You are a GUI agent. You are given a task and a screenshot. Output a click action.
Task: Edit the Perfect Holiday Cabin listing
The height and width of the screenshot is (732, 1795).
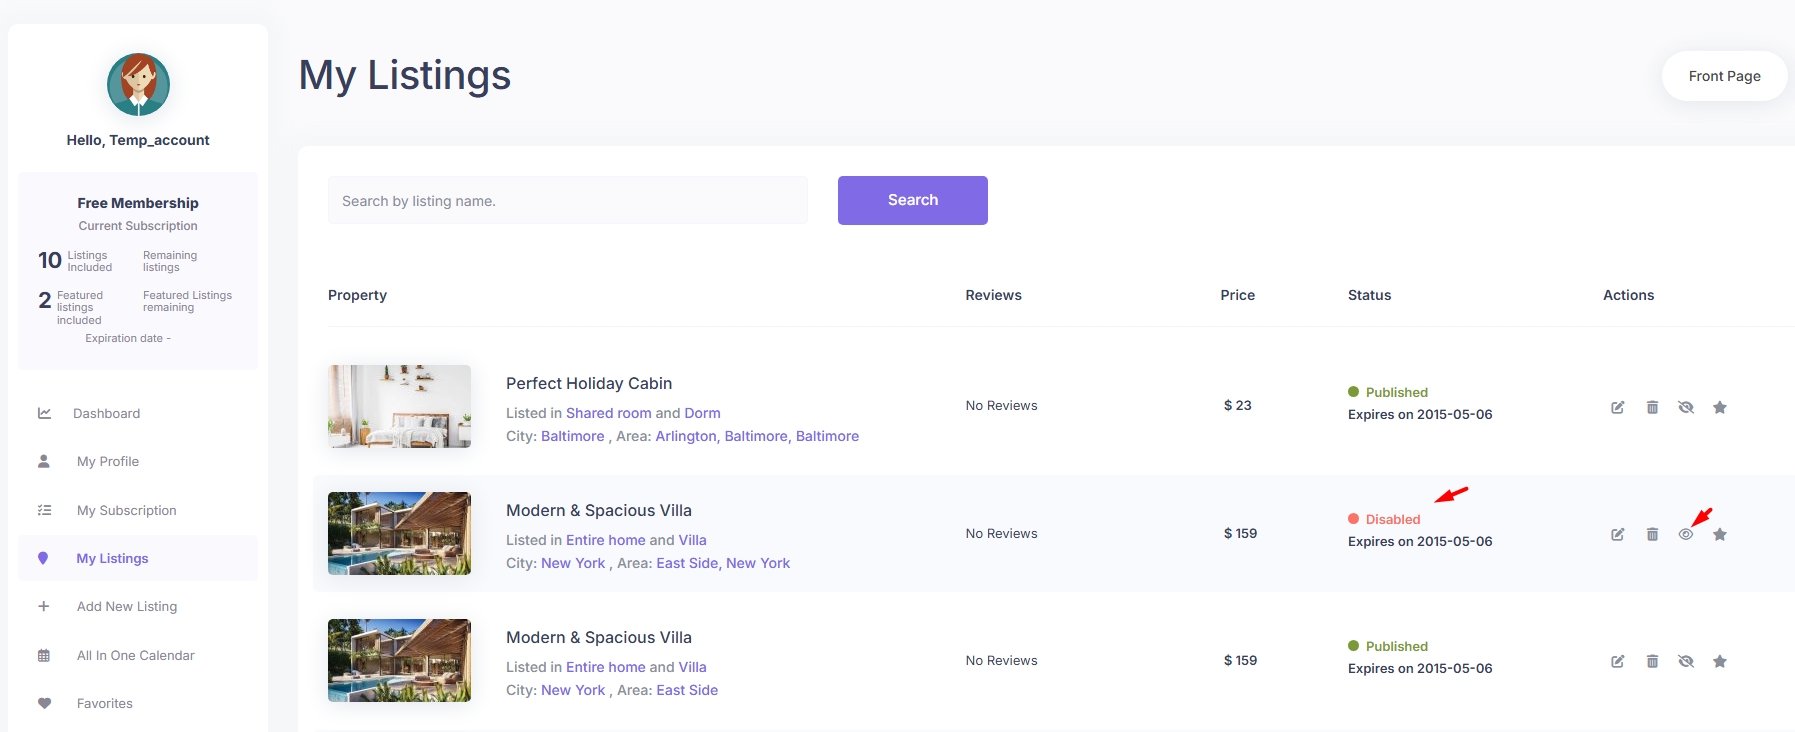click(x=1617, y=407)
